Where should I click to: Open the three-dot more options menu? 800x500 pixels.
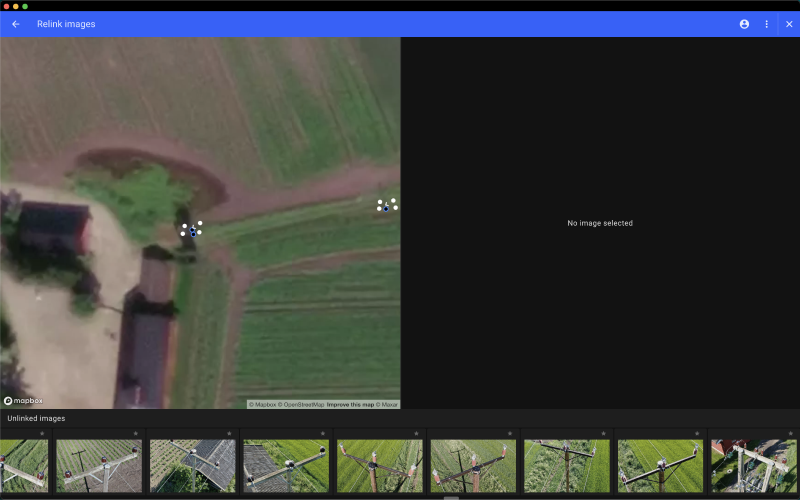point(767,24)
